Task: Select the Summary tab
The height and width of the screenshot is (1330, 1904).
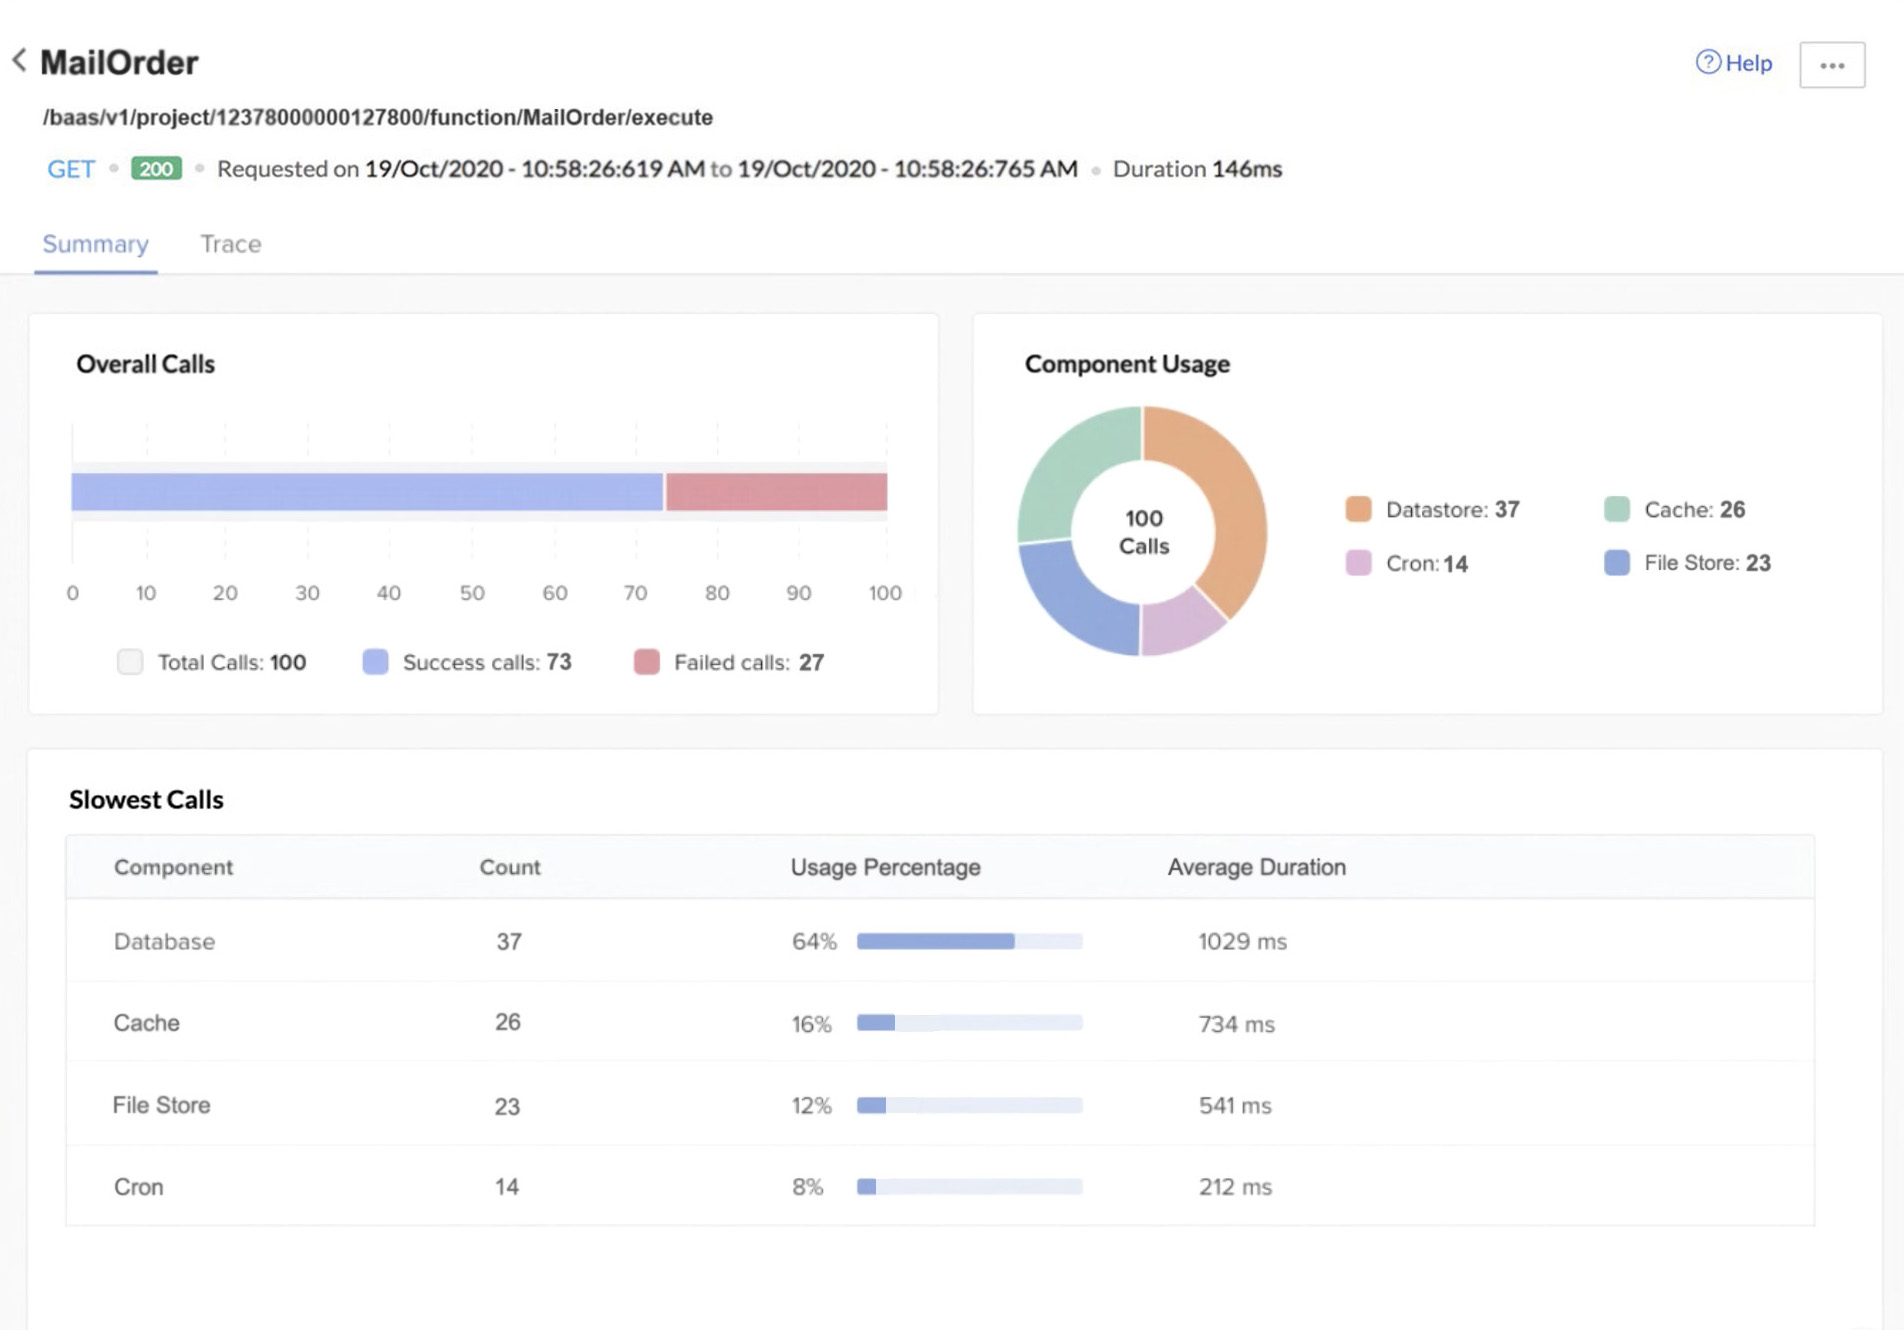Action: (x=95, y=244)
